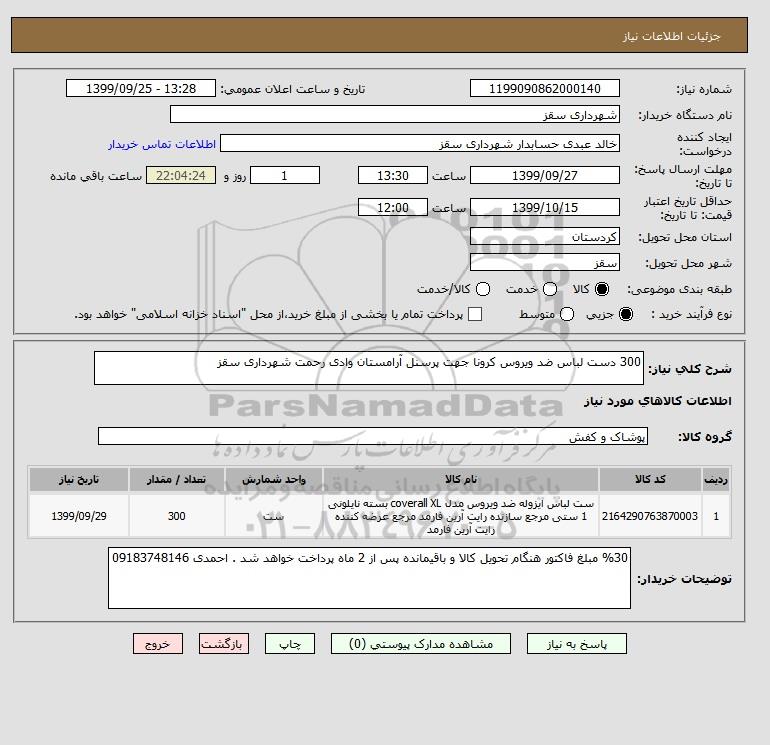Click the پاسخ به نیاز button

tap(577, 644)
